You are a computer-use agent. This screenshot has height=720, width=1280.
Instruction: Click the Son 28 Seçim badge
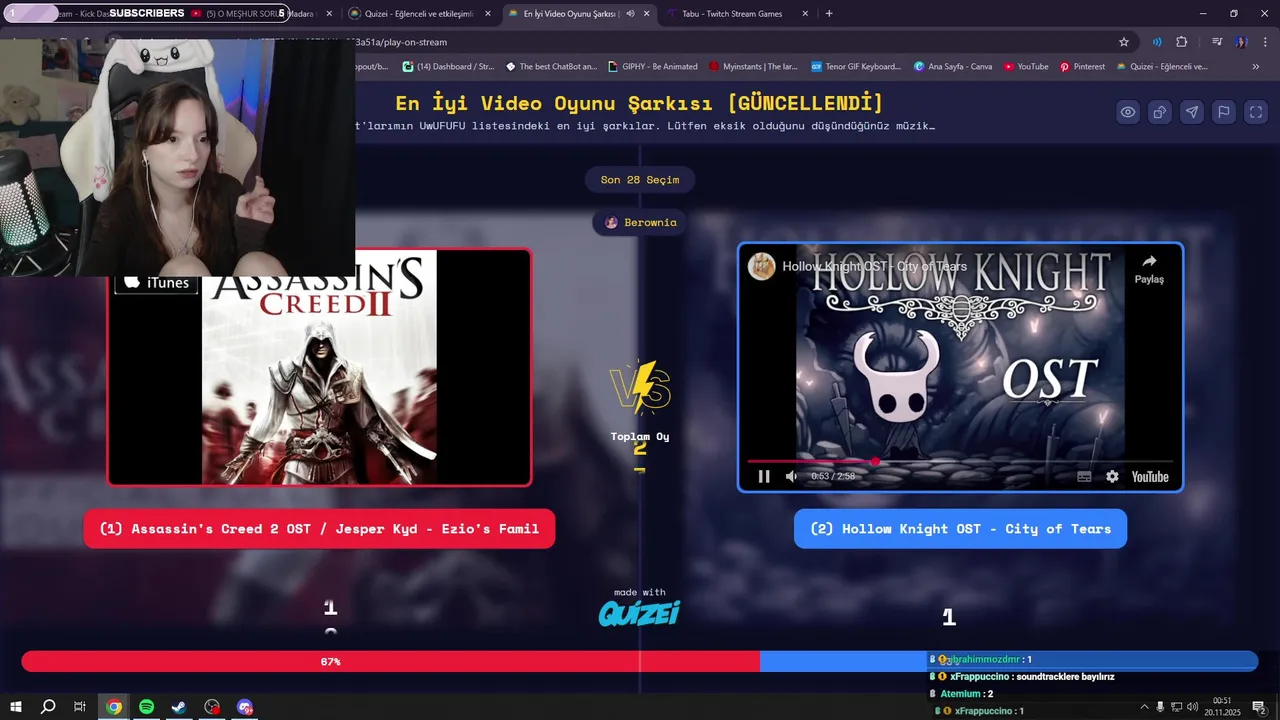point(640,180)
